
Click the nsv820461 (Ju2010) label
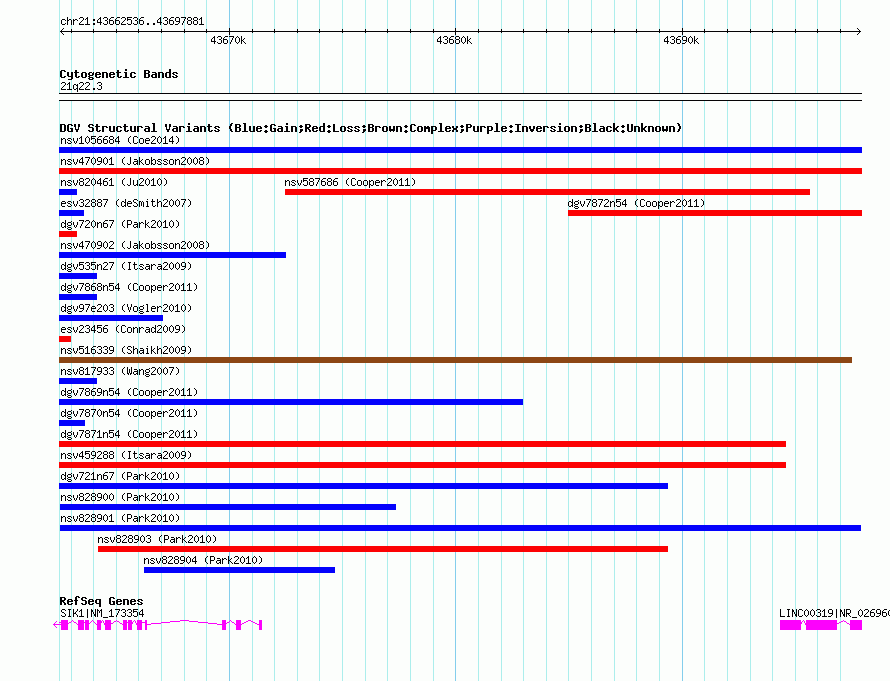pos(114,182)
